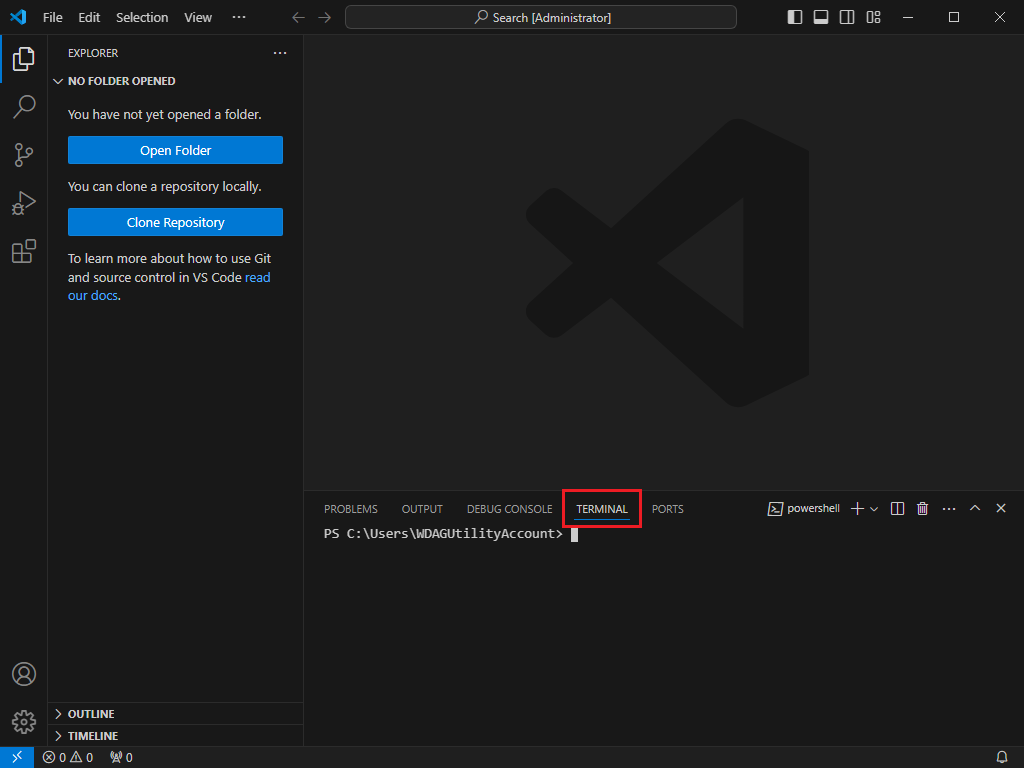Kill terminal with the trash icon
Screen dimensions: 1024x768
pyautogui.click(x=922, y=509)
